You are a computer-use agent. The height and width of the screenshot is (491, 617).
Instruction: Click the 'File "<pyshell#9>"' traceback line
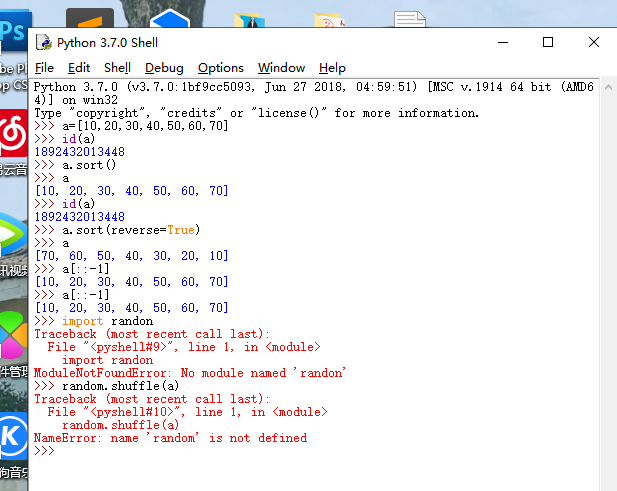(x=184, y=347)
